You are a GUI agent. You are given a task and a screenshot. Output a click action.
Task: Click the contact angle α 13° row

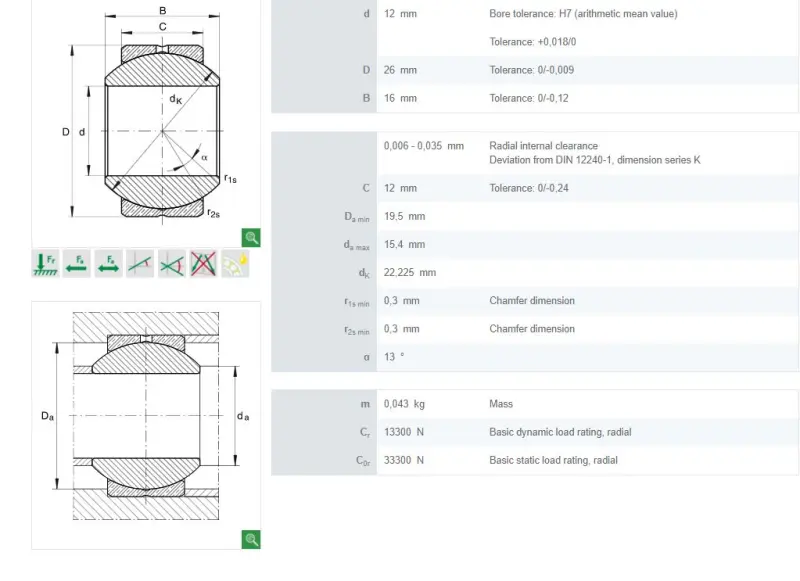tap(535, 357)
